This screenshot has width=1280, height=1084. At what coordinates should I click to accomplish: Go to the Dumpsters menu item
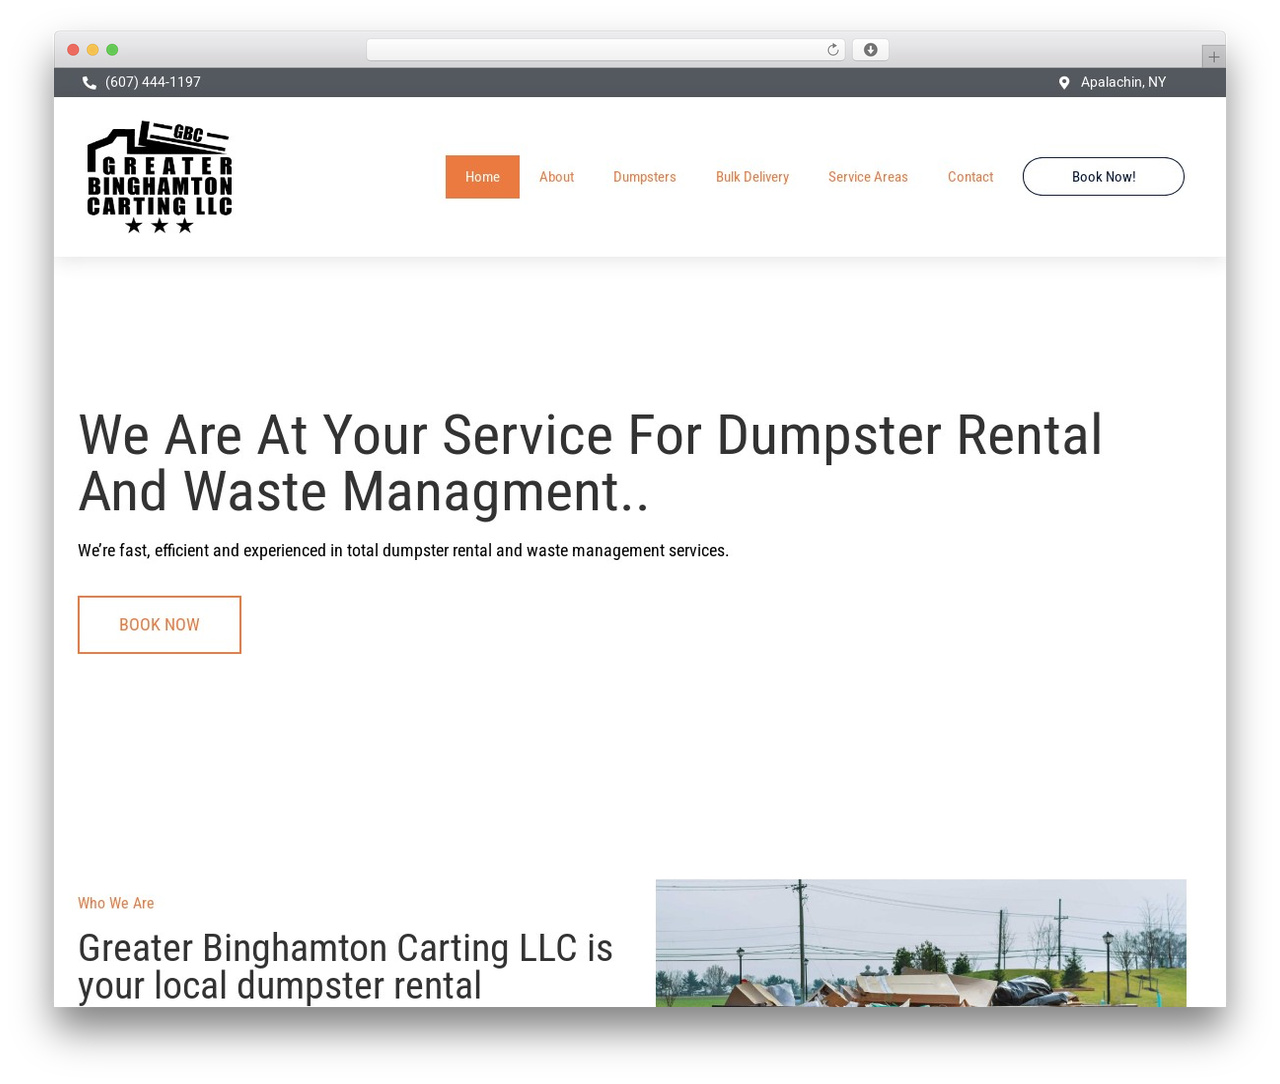(x=644, y=177)
